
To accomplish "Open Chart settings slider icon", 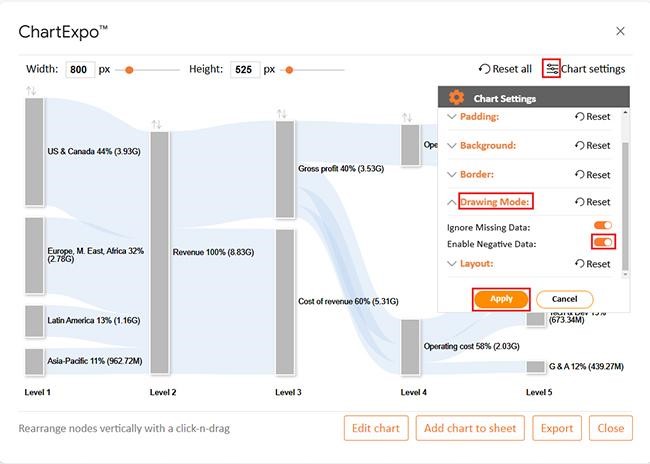I will pyautogui.click(x=552, y=69).
